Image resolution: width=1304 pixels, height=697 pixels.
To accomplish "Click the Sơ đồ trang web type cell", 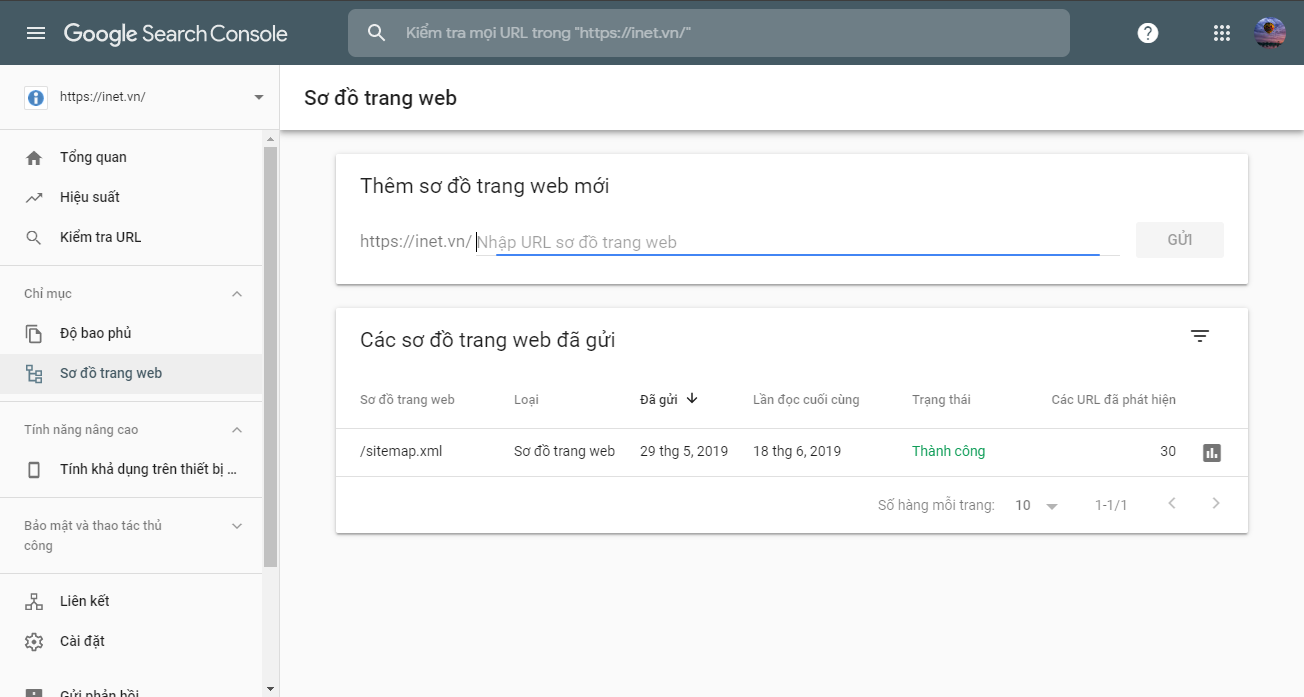I will [x=564, y=451].
